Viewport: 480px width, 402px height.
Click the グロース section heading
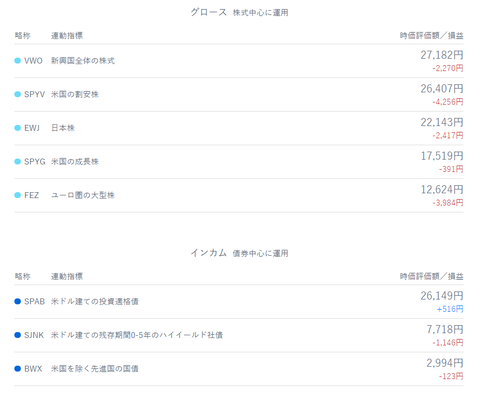209,12
